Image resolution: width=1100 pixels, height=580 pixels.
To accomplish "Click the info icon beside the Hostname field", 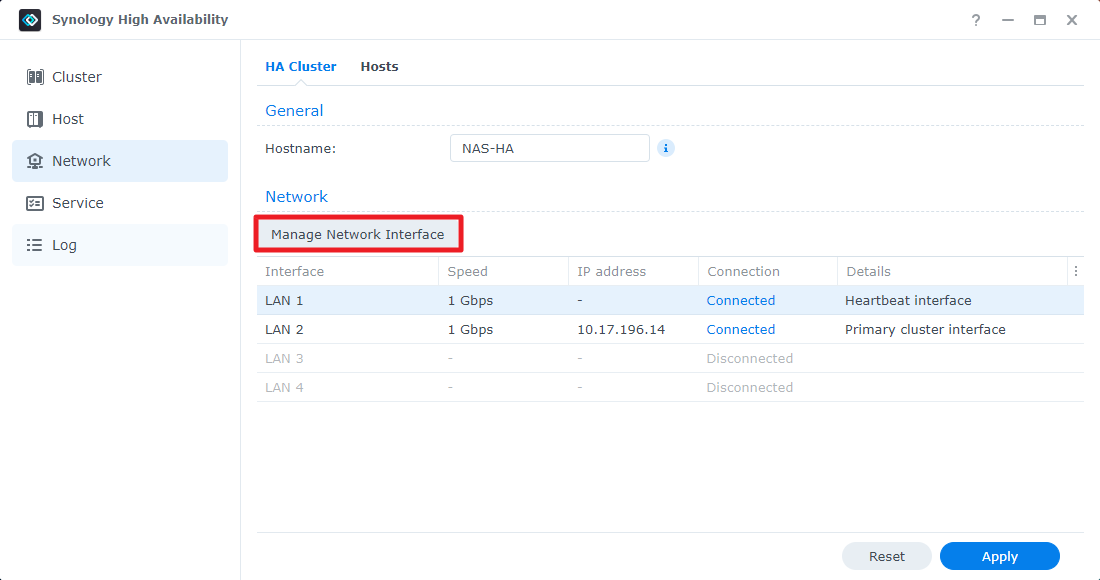I will coord(666,148).
